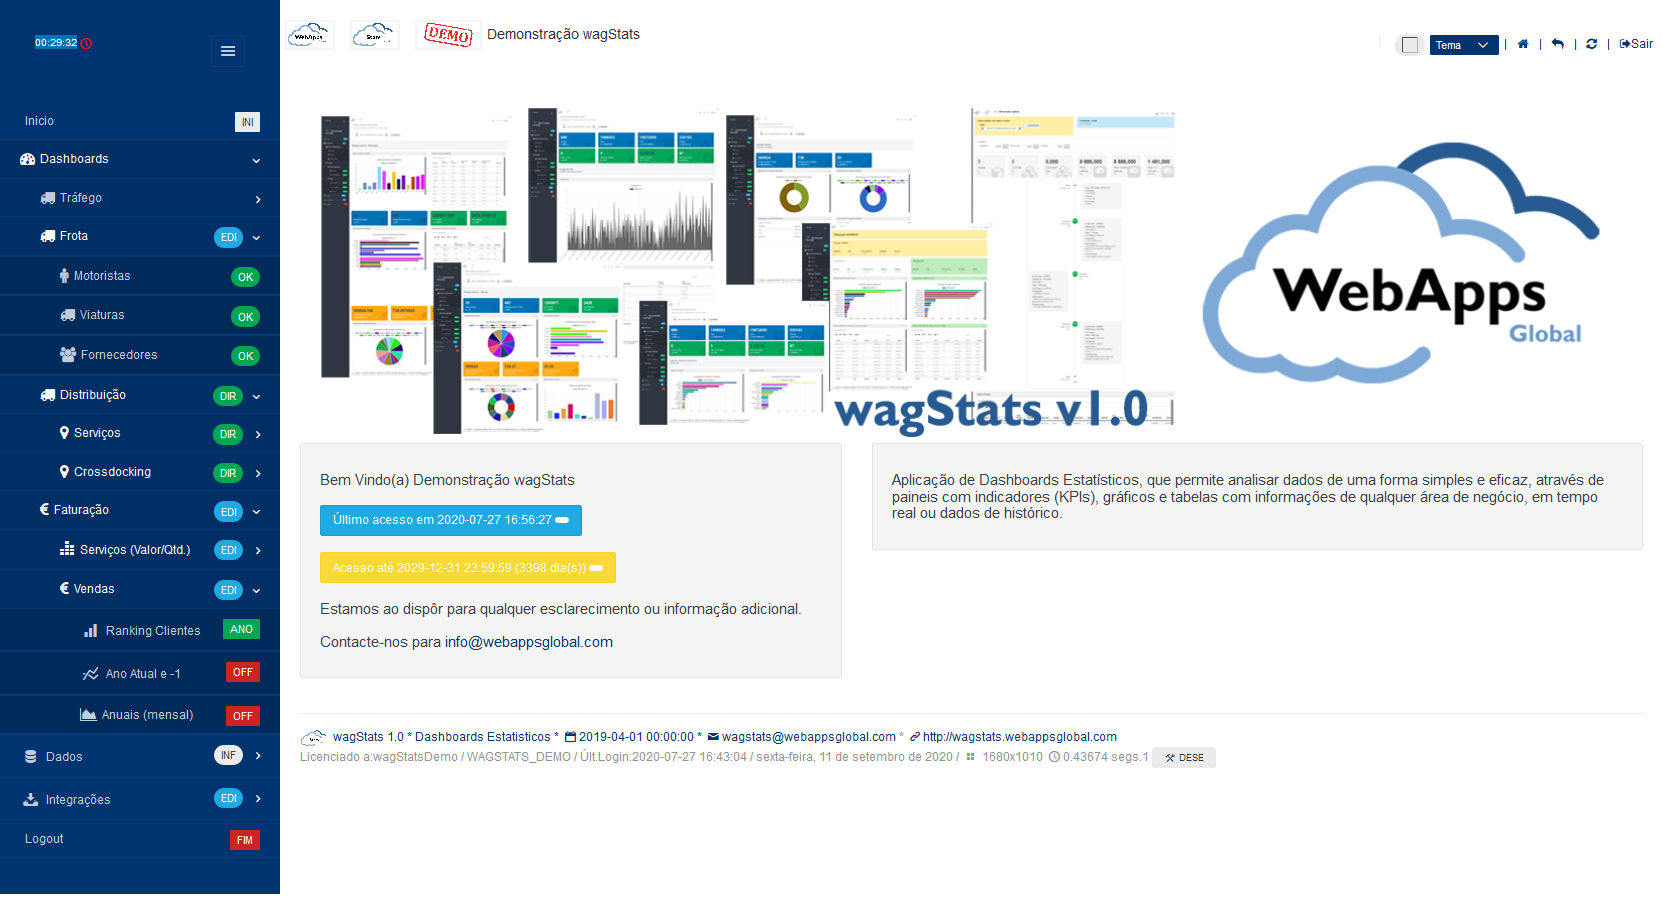Select the Logout menu item
The width and height of the screenshot is (1663, 908).
click(x=140, y=839)
